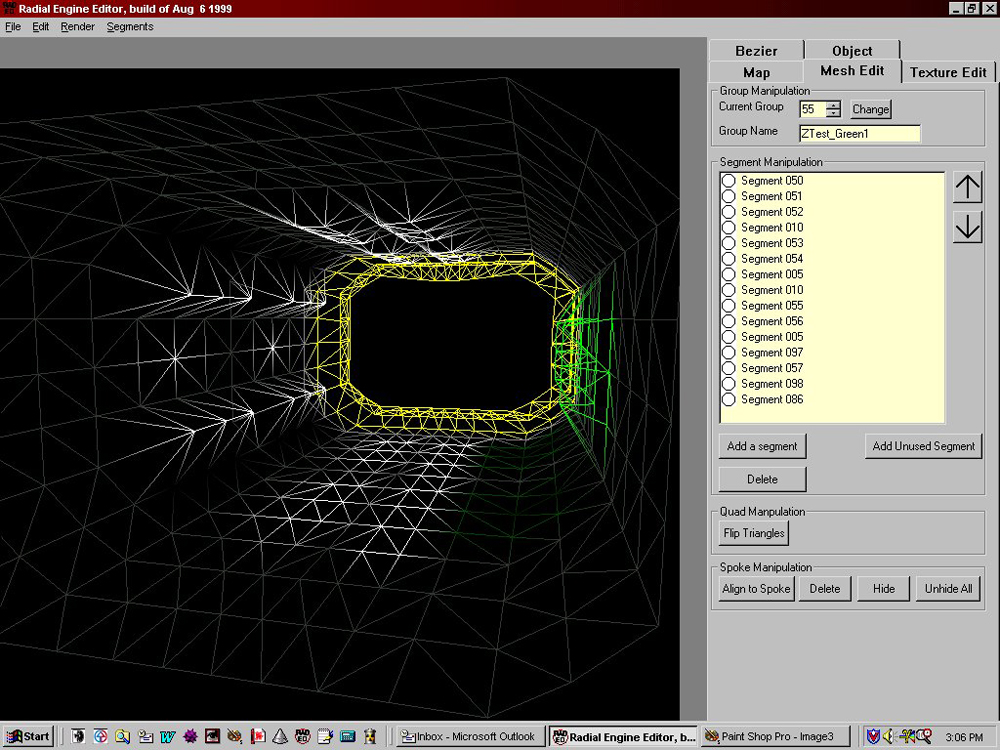The height and width of the screenshot is (750, 1000).
Task: Click the 3:06 PM taskbar clock
Action: tap(964, 737)
